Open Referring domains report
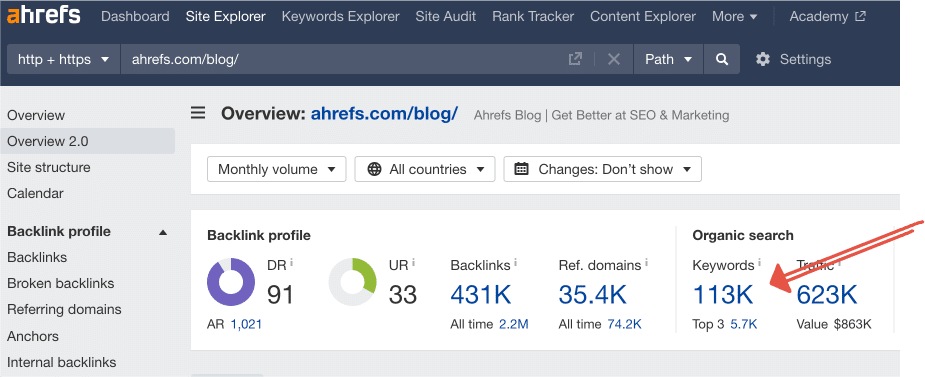The width and height of the screenshot is (925, 377). (64, 309)
